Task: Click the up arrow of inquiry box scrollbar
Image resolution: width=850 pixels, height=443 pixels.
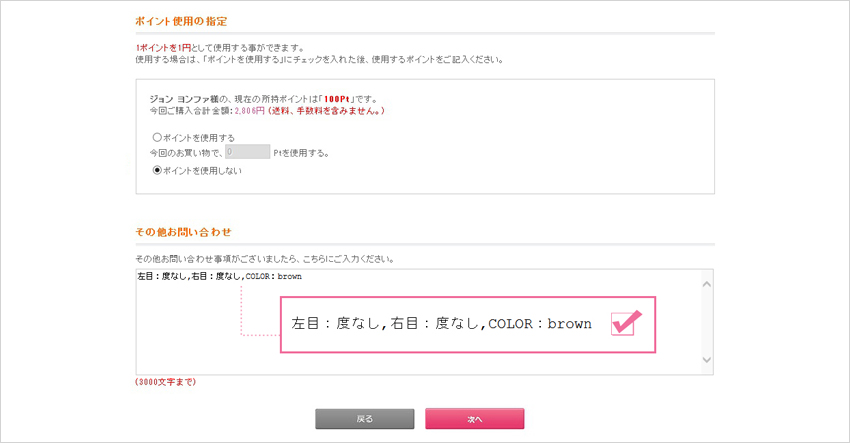Action: tap(707, 284)
